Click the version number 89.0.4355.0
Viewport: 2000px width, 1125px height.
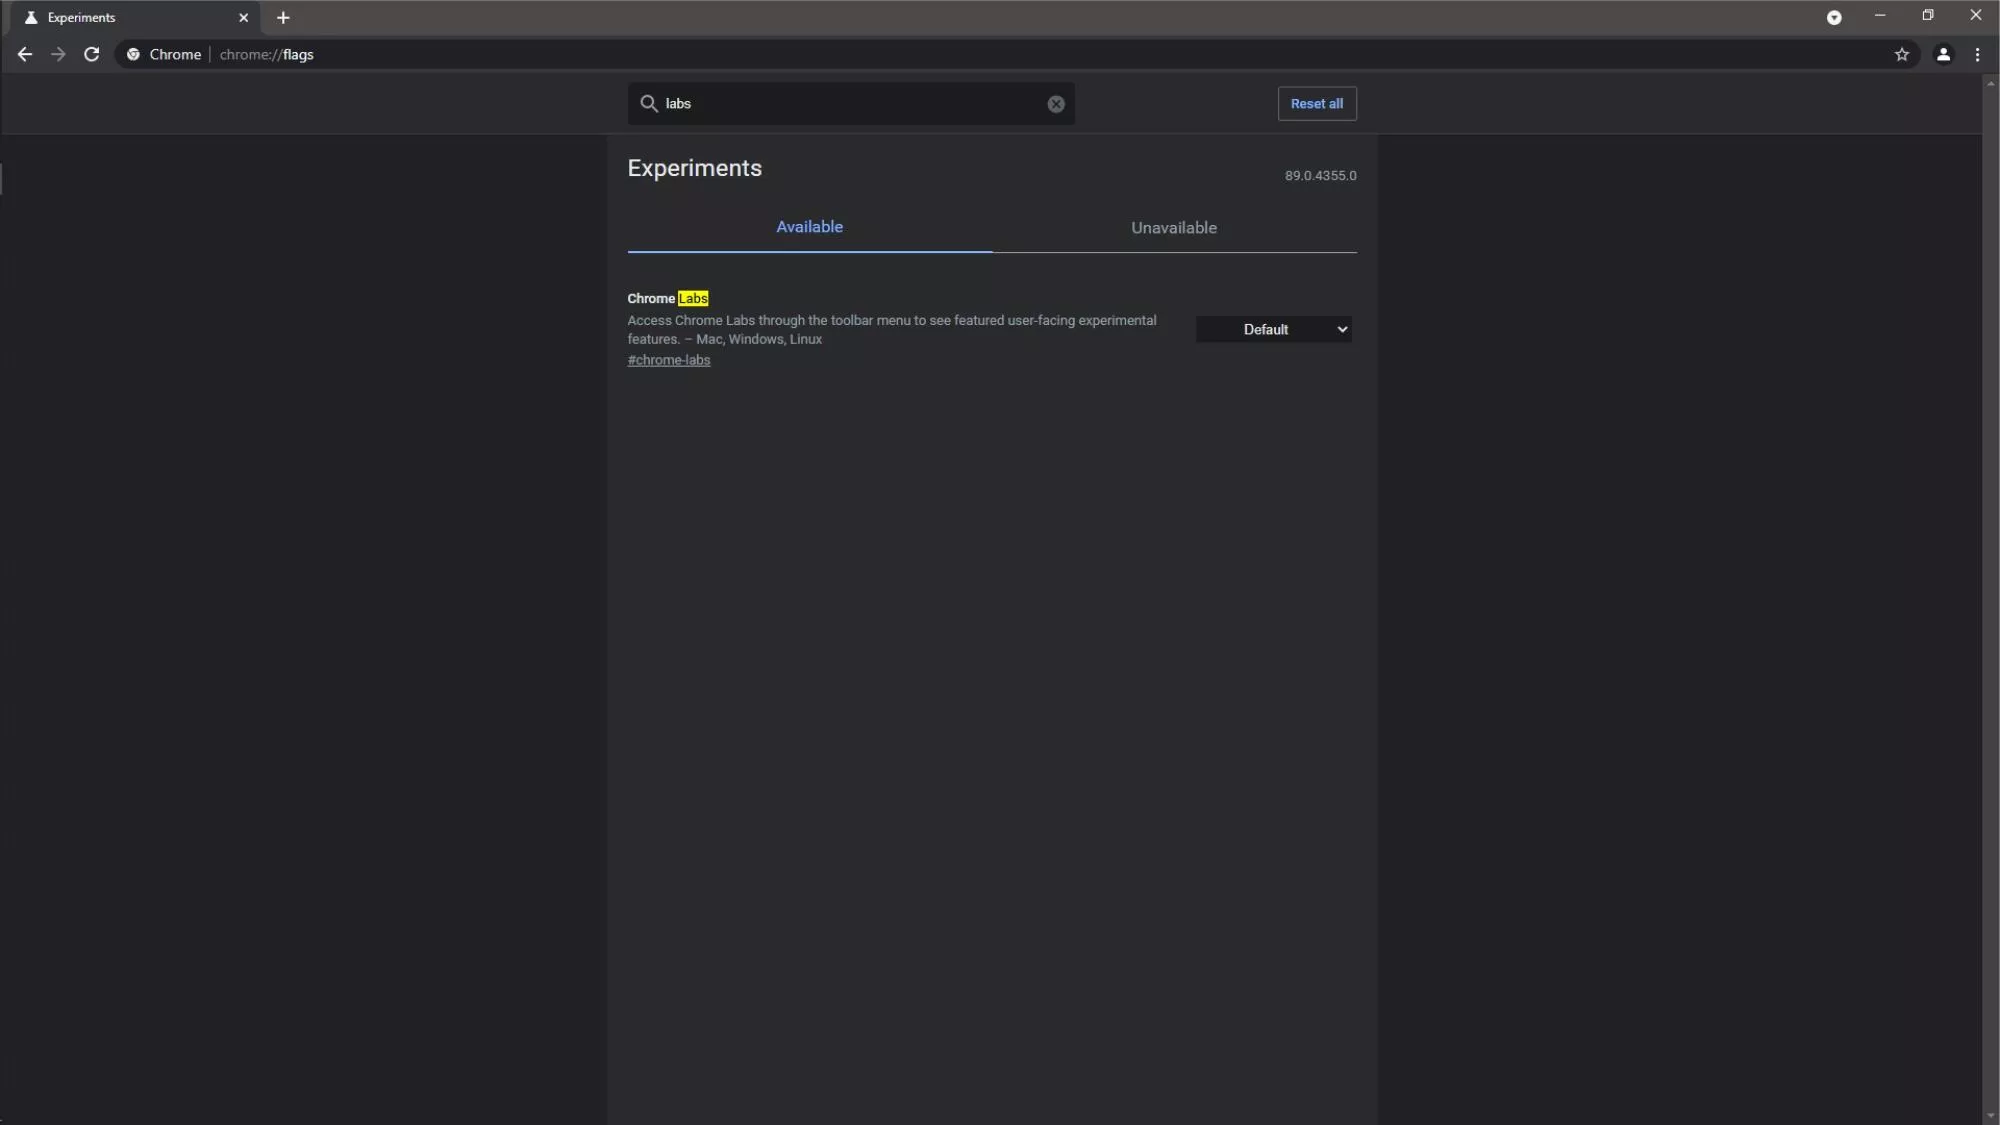pos(1320,176)
